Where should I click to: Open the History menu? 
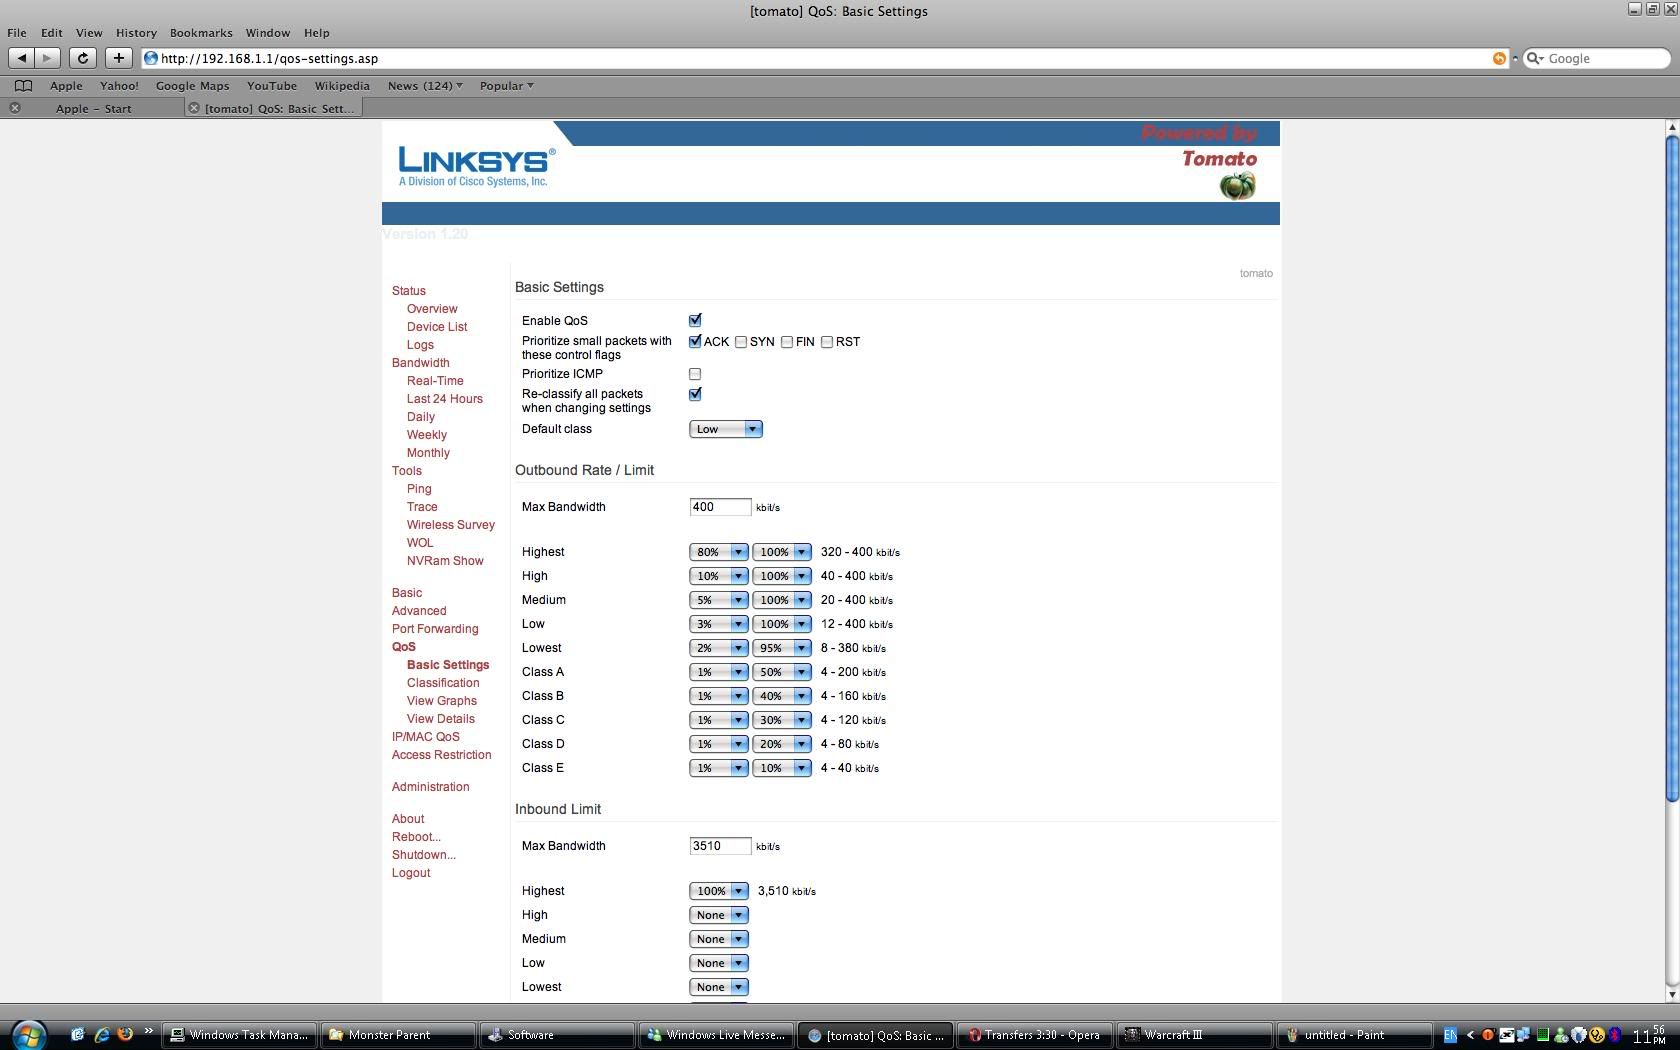136,33
